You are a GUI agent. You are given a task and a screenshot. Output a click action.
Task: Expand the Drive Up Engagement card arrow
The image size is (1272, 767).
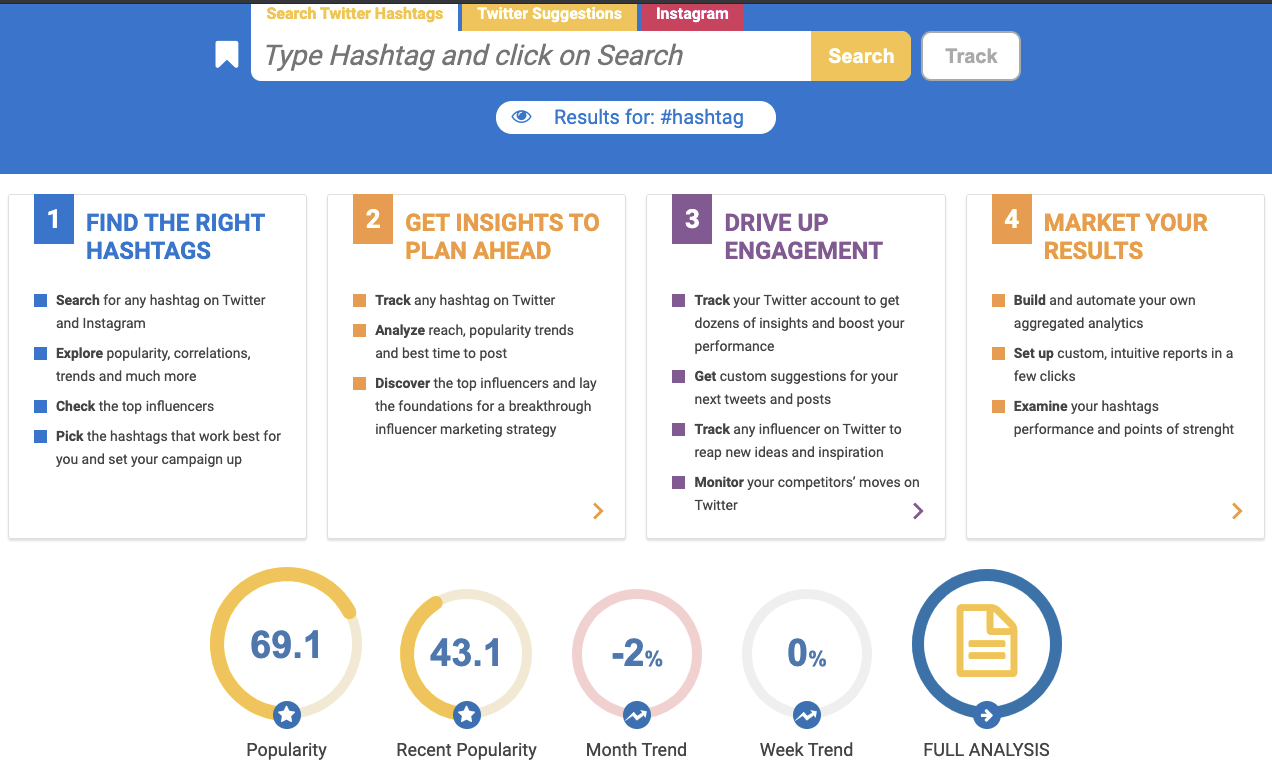918,511
